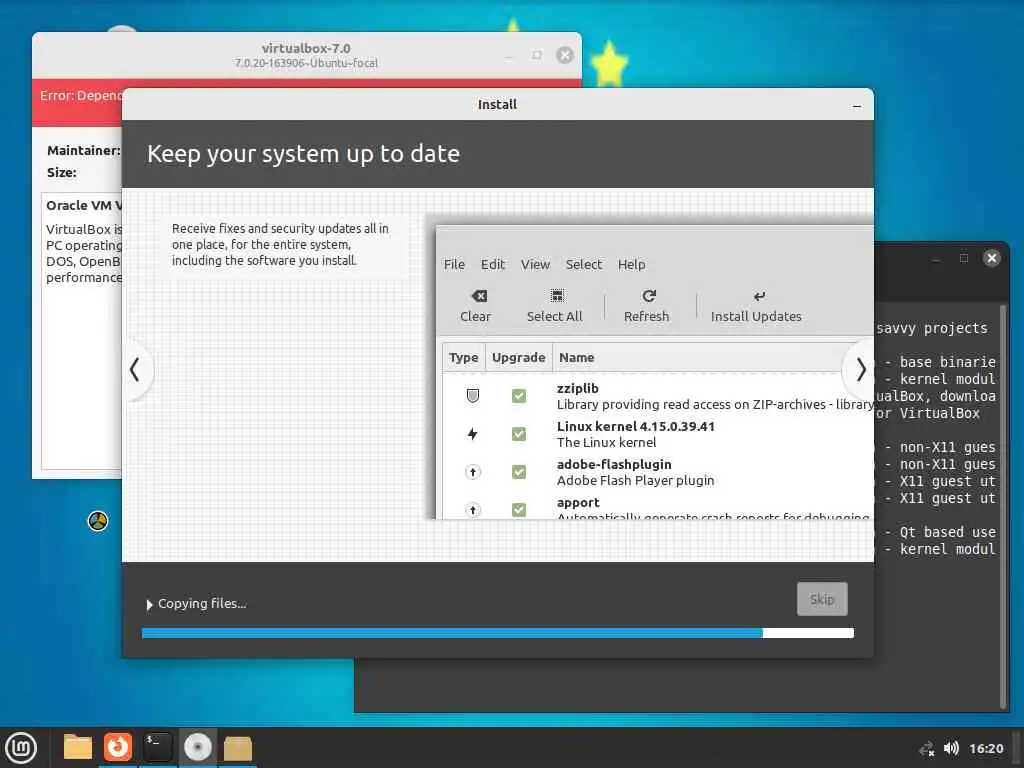
Task: Open the View menu in slideshow image
Action: pyautogui.click(x=535, y=264)
